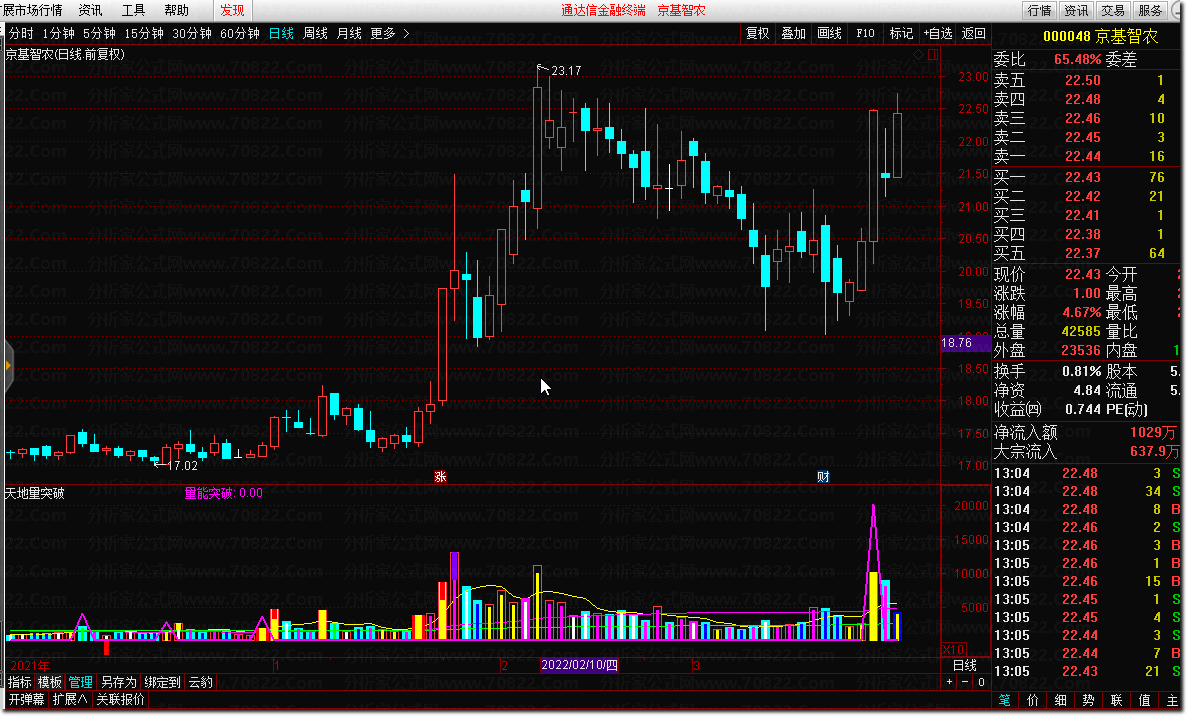Select the 日线 daily period
Screen dimensions: 1189x717
pos(281,33)
